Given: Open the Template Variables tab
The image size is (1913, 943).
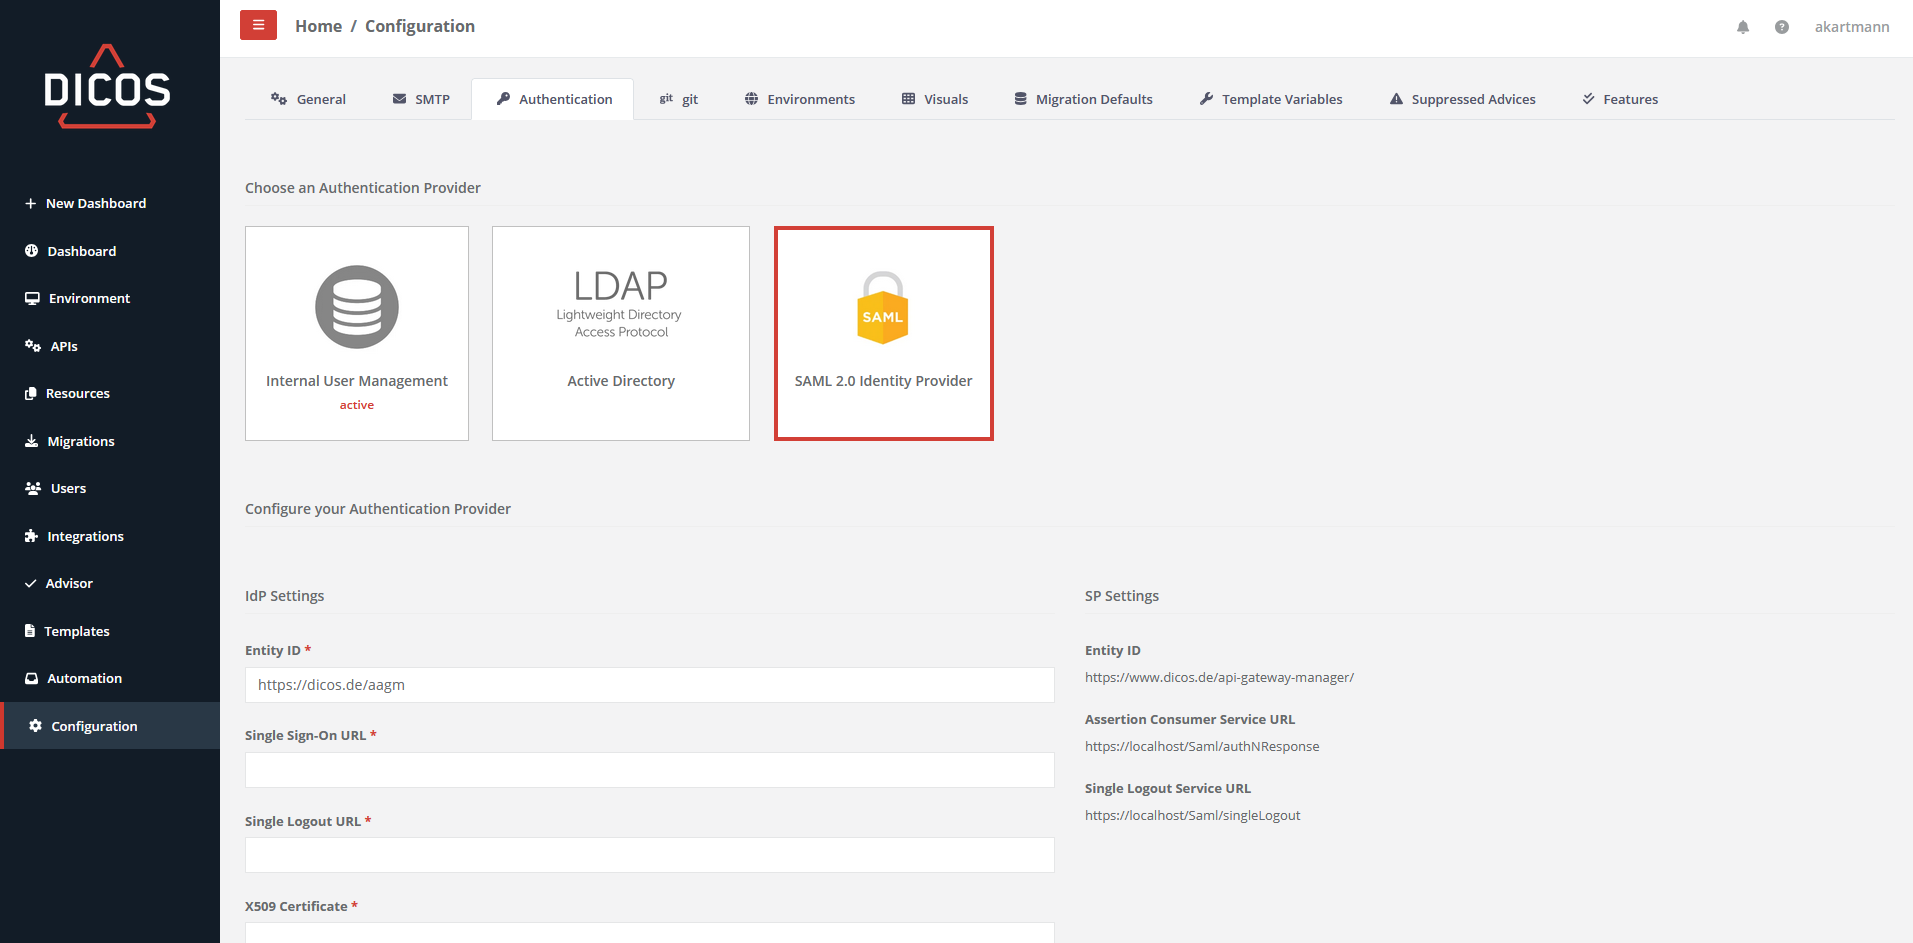Looking at the screenshot, I should (1271, 99).
